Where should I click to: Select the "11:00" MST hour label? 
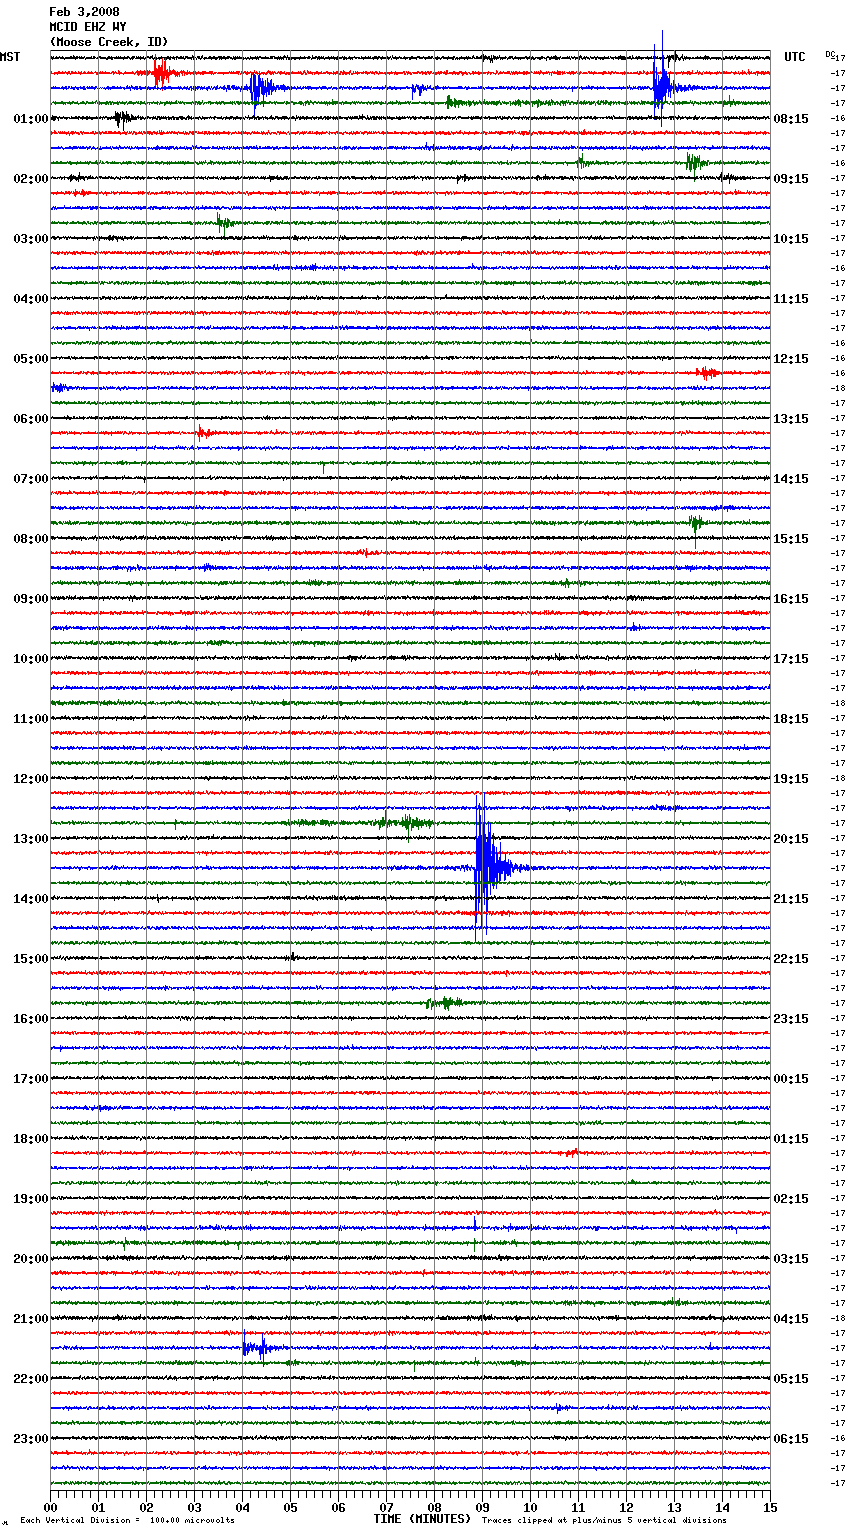pos(31,719)
